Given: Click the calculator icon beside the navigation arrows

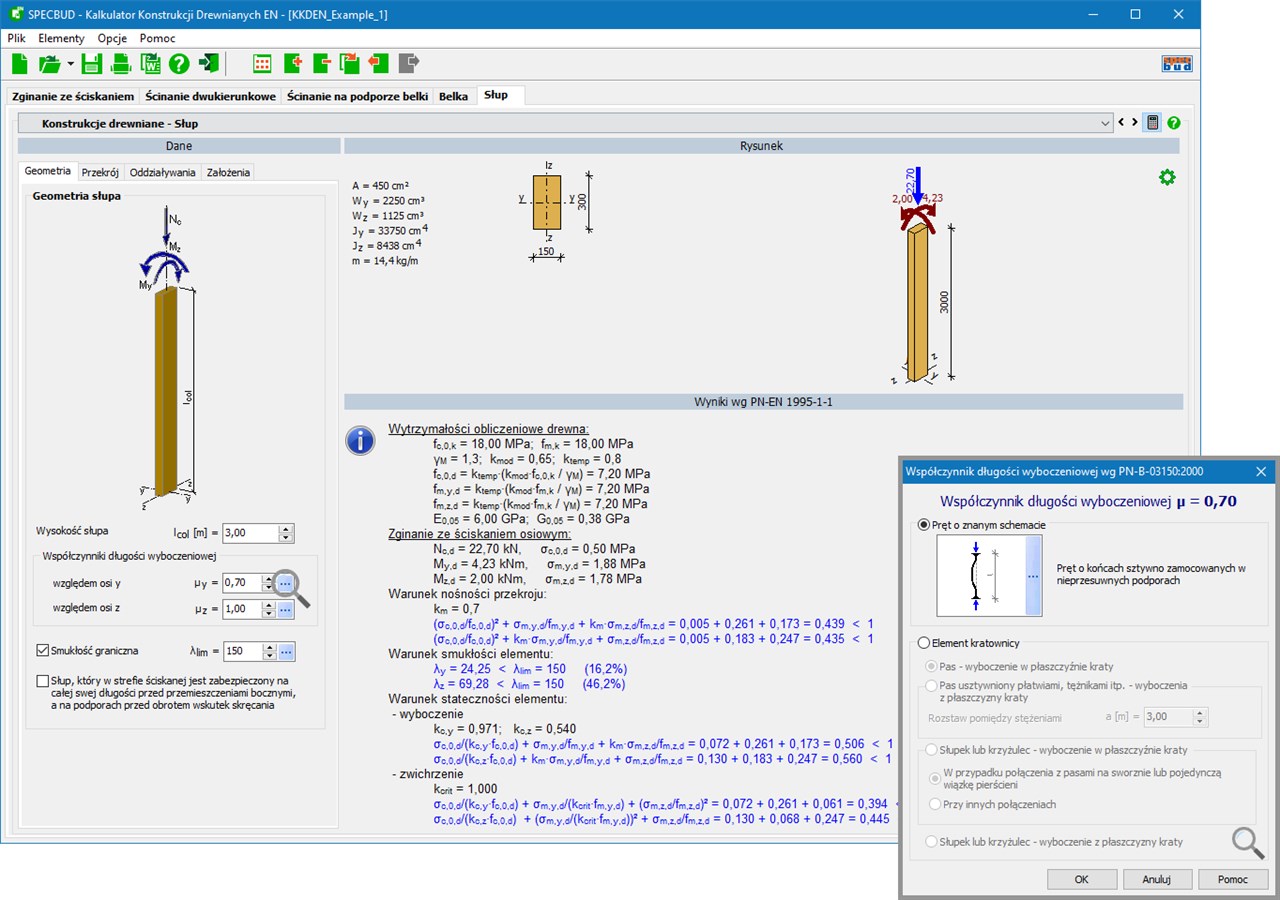Looking at the screenshot, I should pyautogui.click(x=1153, y=123).
